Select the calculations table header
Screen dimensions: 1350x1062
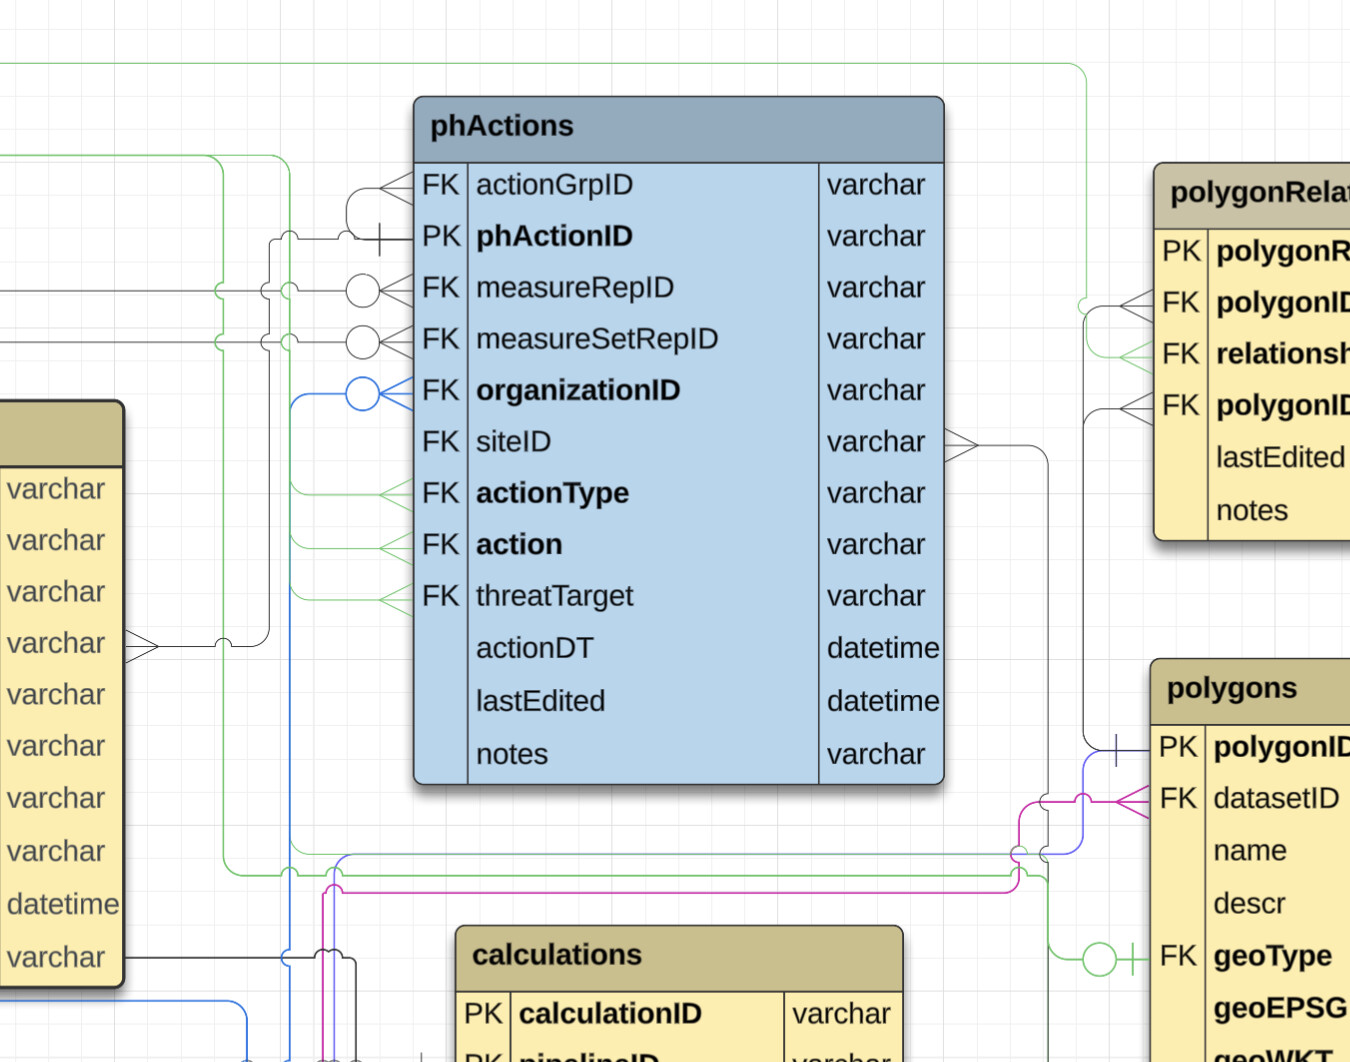click(679, 957)
